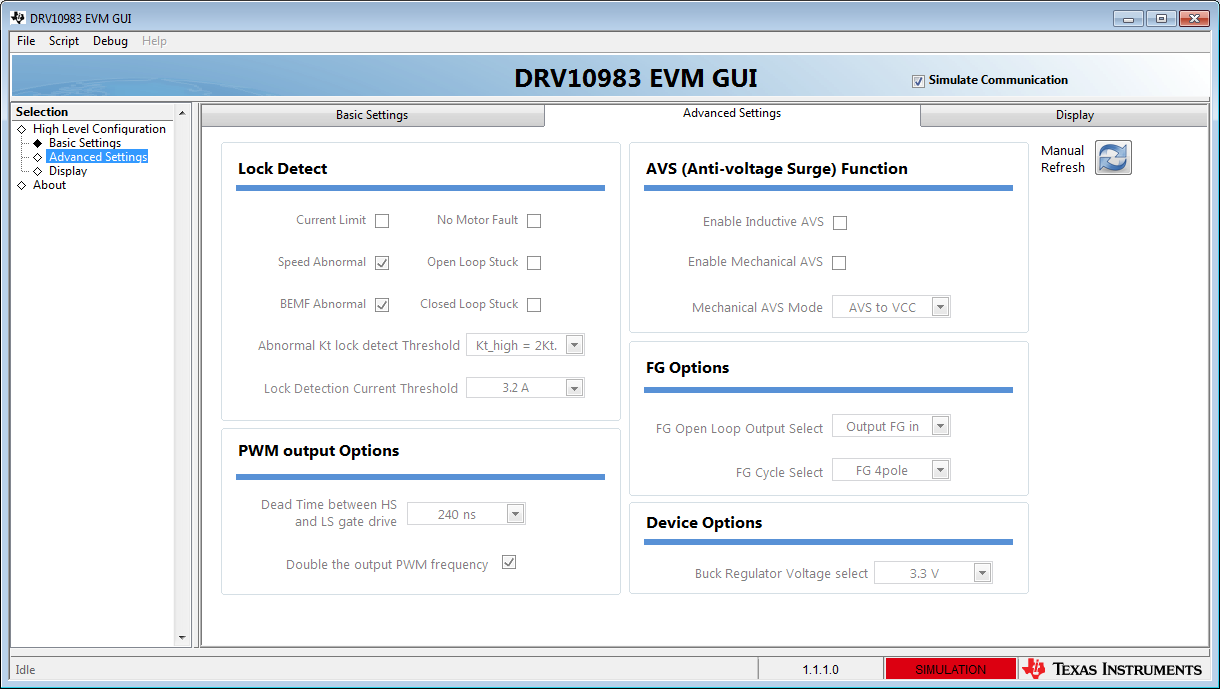Select Basic Settings in the Selection tree
Image resolution: width=1220 pixels, height=689 pixels.
tap(85, 143)
